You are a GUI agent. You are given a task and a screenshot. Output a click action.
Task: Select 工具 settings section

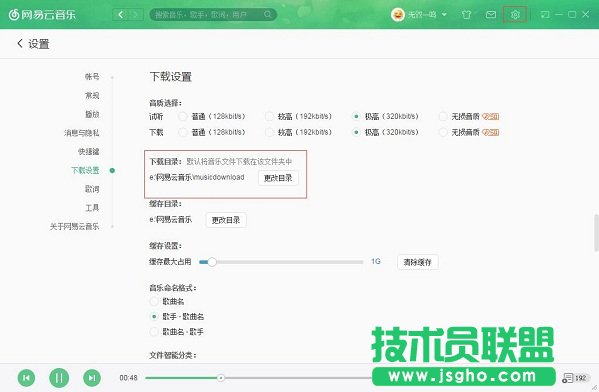click(92, 207)
